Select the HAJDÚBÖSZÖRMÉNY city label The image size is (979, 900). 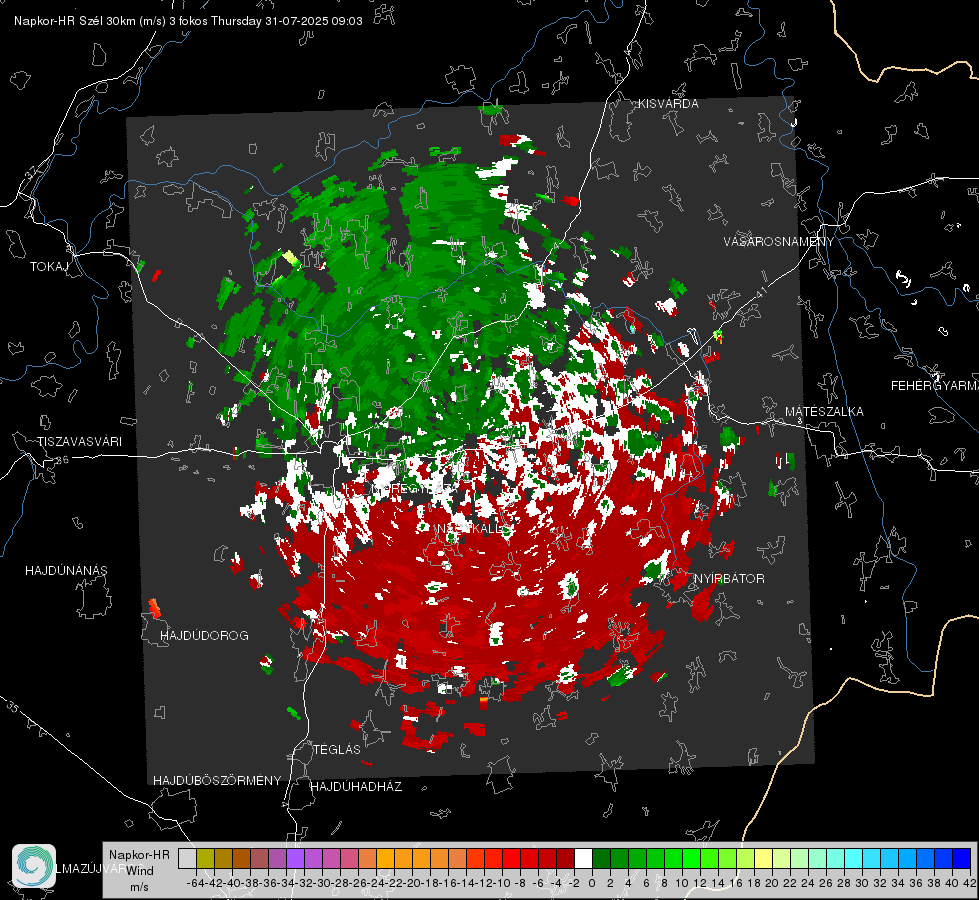point(217,781)
